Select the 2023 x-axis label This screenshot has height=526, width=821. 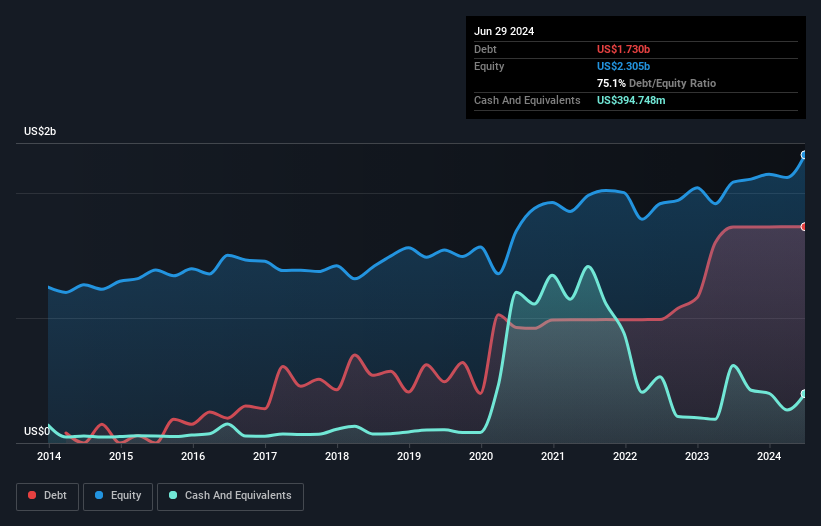pos(697,456)
